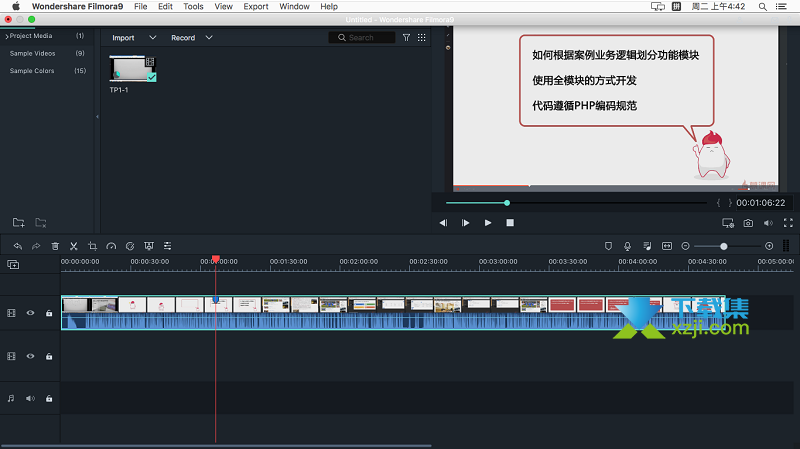Select the TP1-1 media thumbnail

pyautogui.click(x=133, y=69)
